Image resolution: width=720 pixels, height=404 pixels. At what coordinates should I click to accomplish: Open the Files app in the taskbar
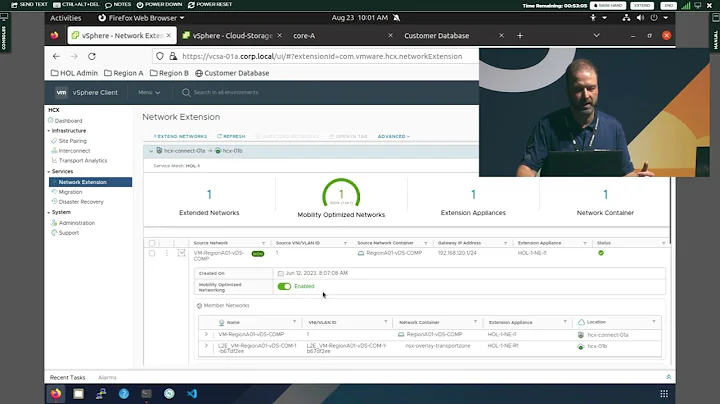(x=79, y=393)
